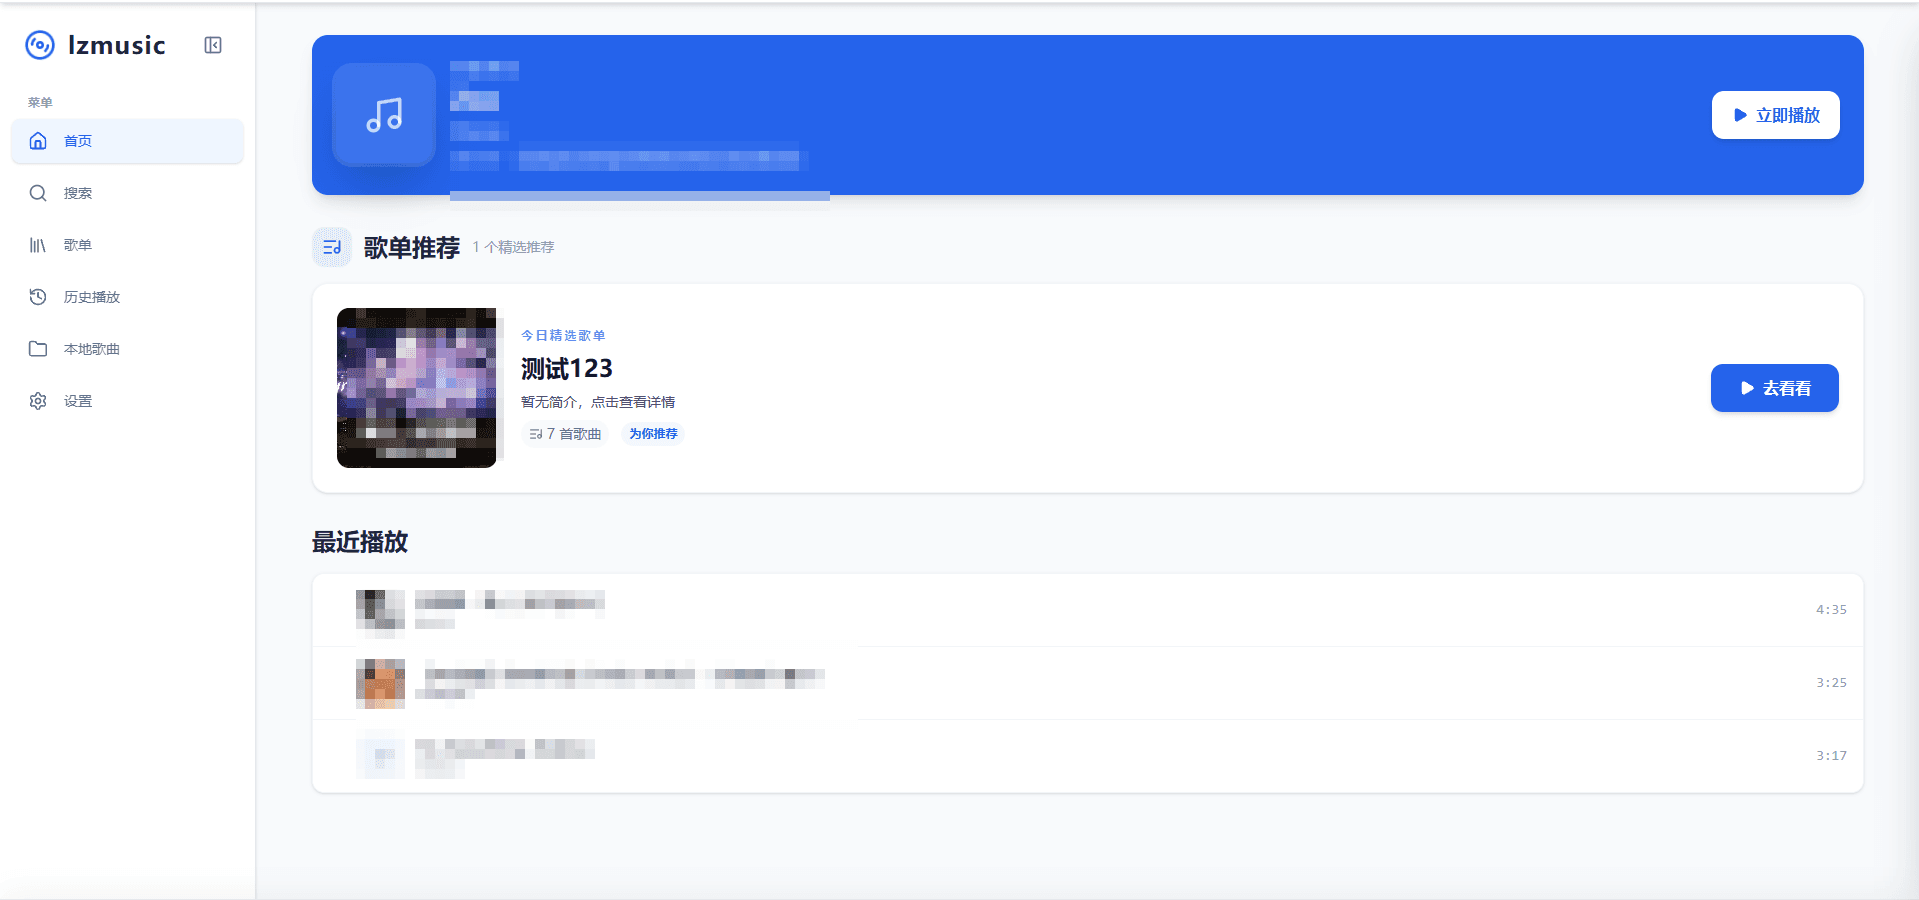The height and width of the screenshot is (900, 1919).
Task: Open the 歌单 menu item
Action: [x=77, y=244]
